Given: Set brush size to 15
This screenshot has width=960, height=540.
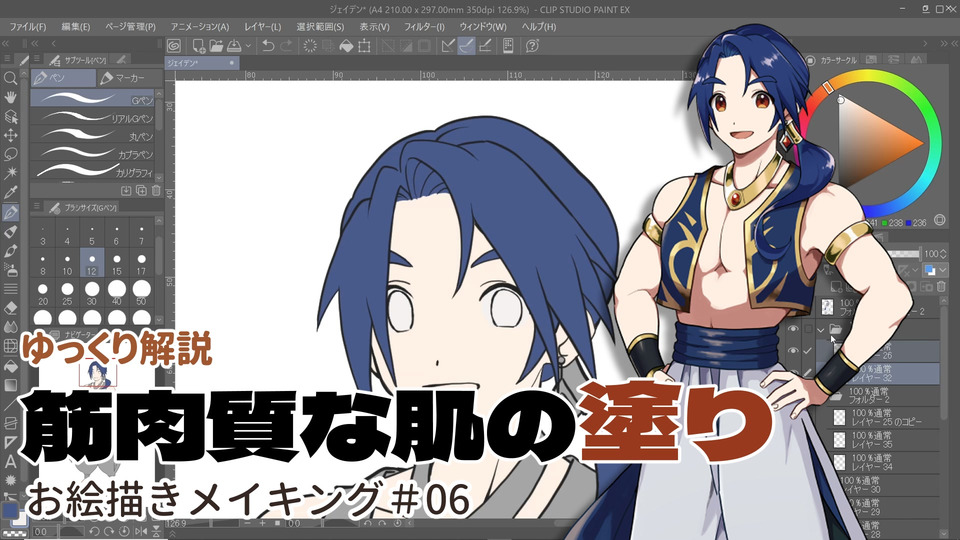Looking at the screenshot, I should click(116, 264).
